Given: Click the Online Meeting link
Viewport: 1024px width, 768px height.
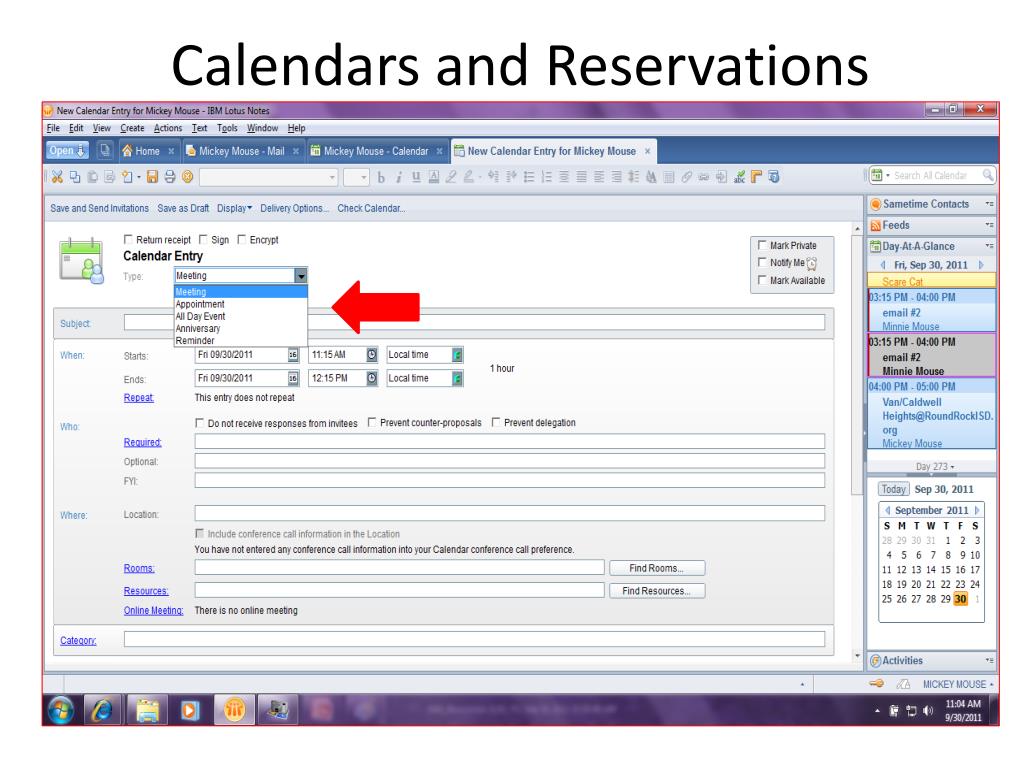Looking at the screenshot, I should pyautogui.click(x=153, y=611).
